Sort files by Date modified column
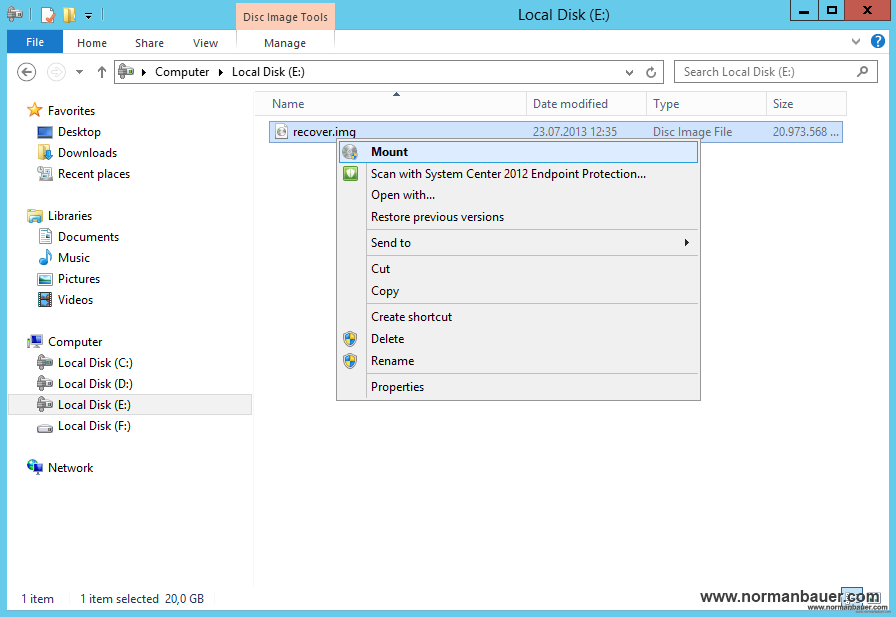896x617 pixels. tap(570, 104)
